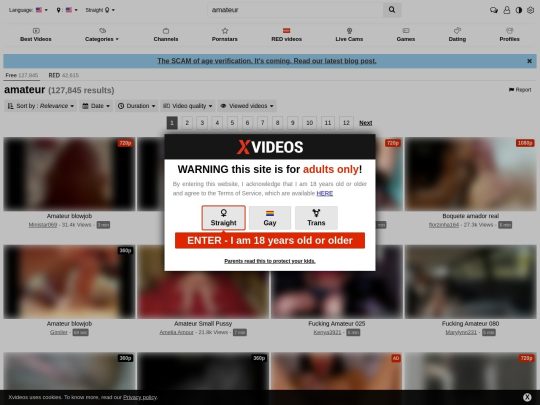540x405 pixels.
Task: Open the Video quality dropdown
Action: click(187, 106)
